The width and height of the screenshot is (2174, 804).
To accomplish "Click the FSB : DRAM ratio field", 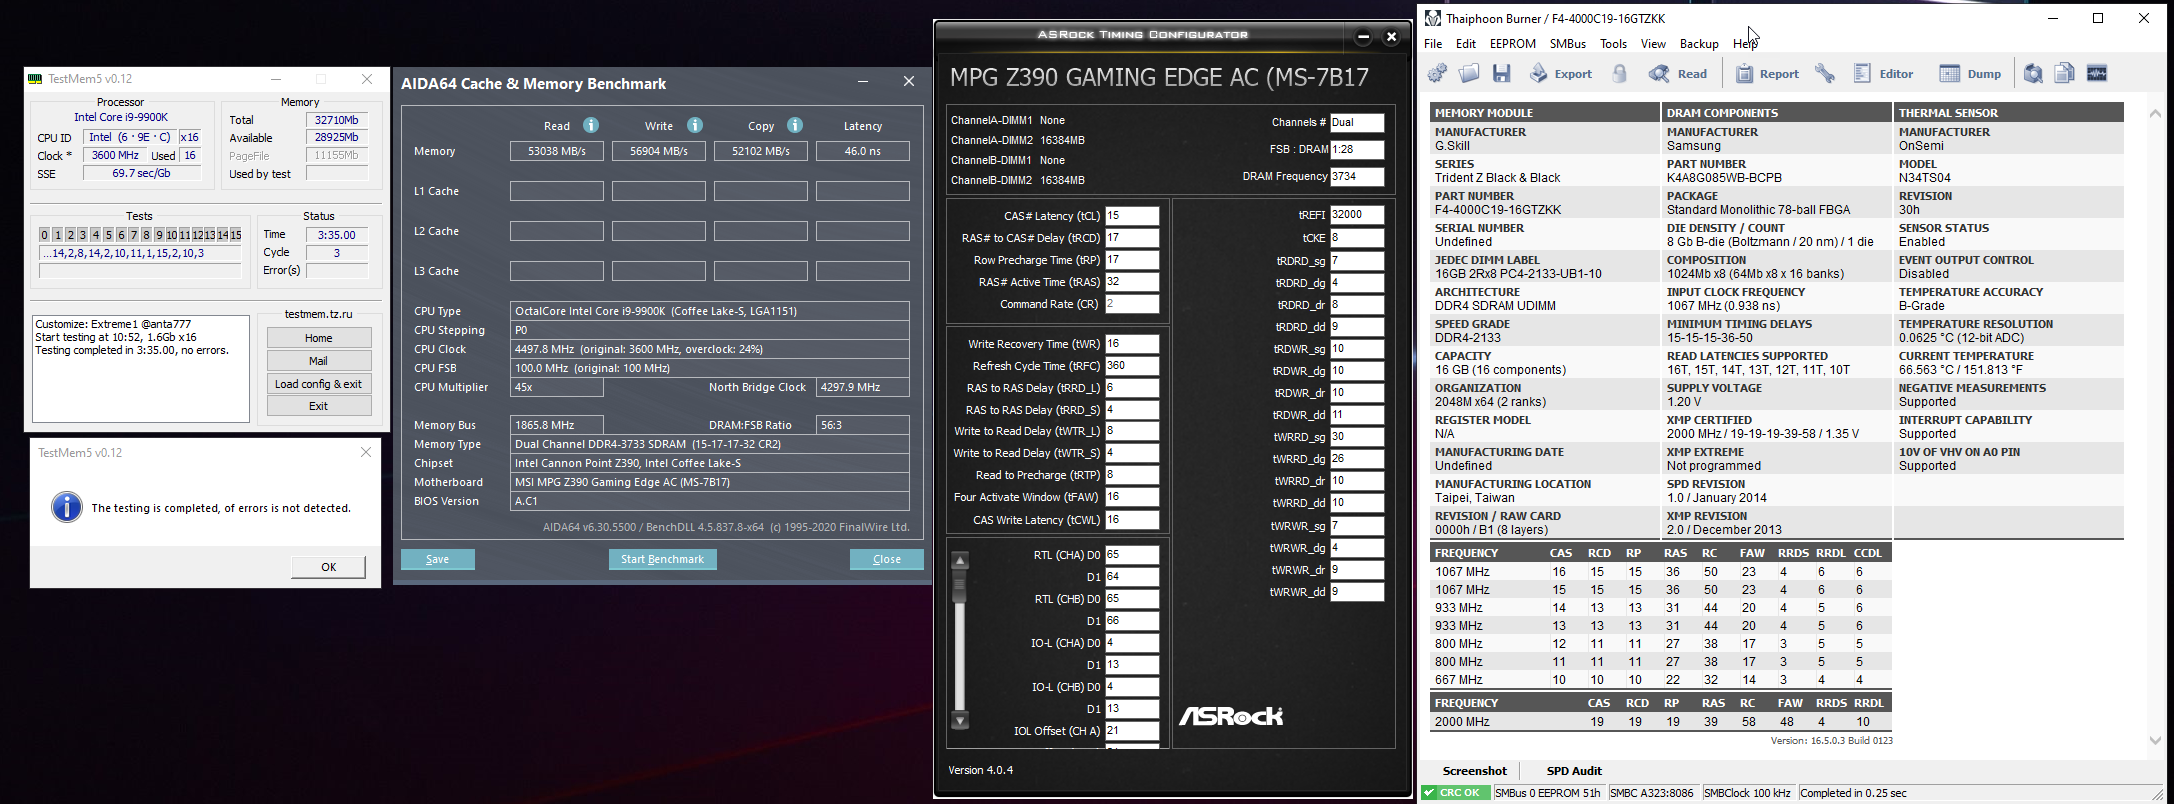I will (x=1357, y=150).
